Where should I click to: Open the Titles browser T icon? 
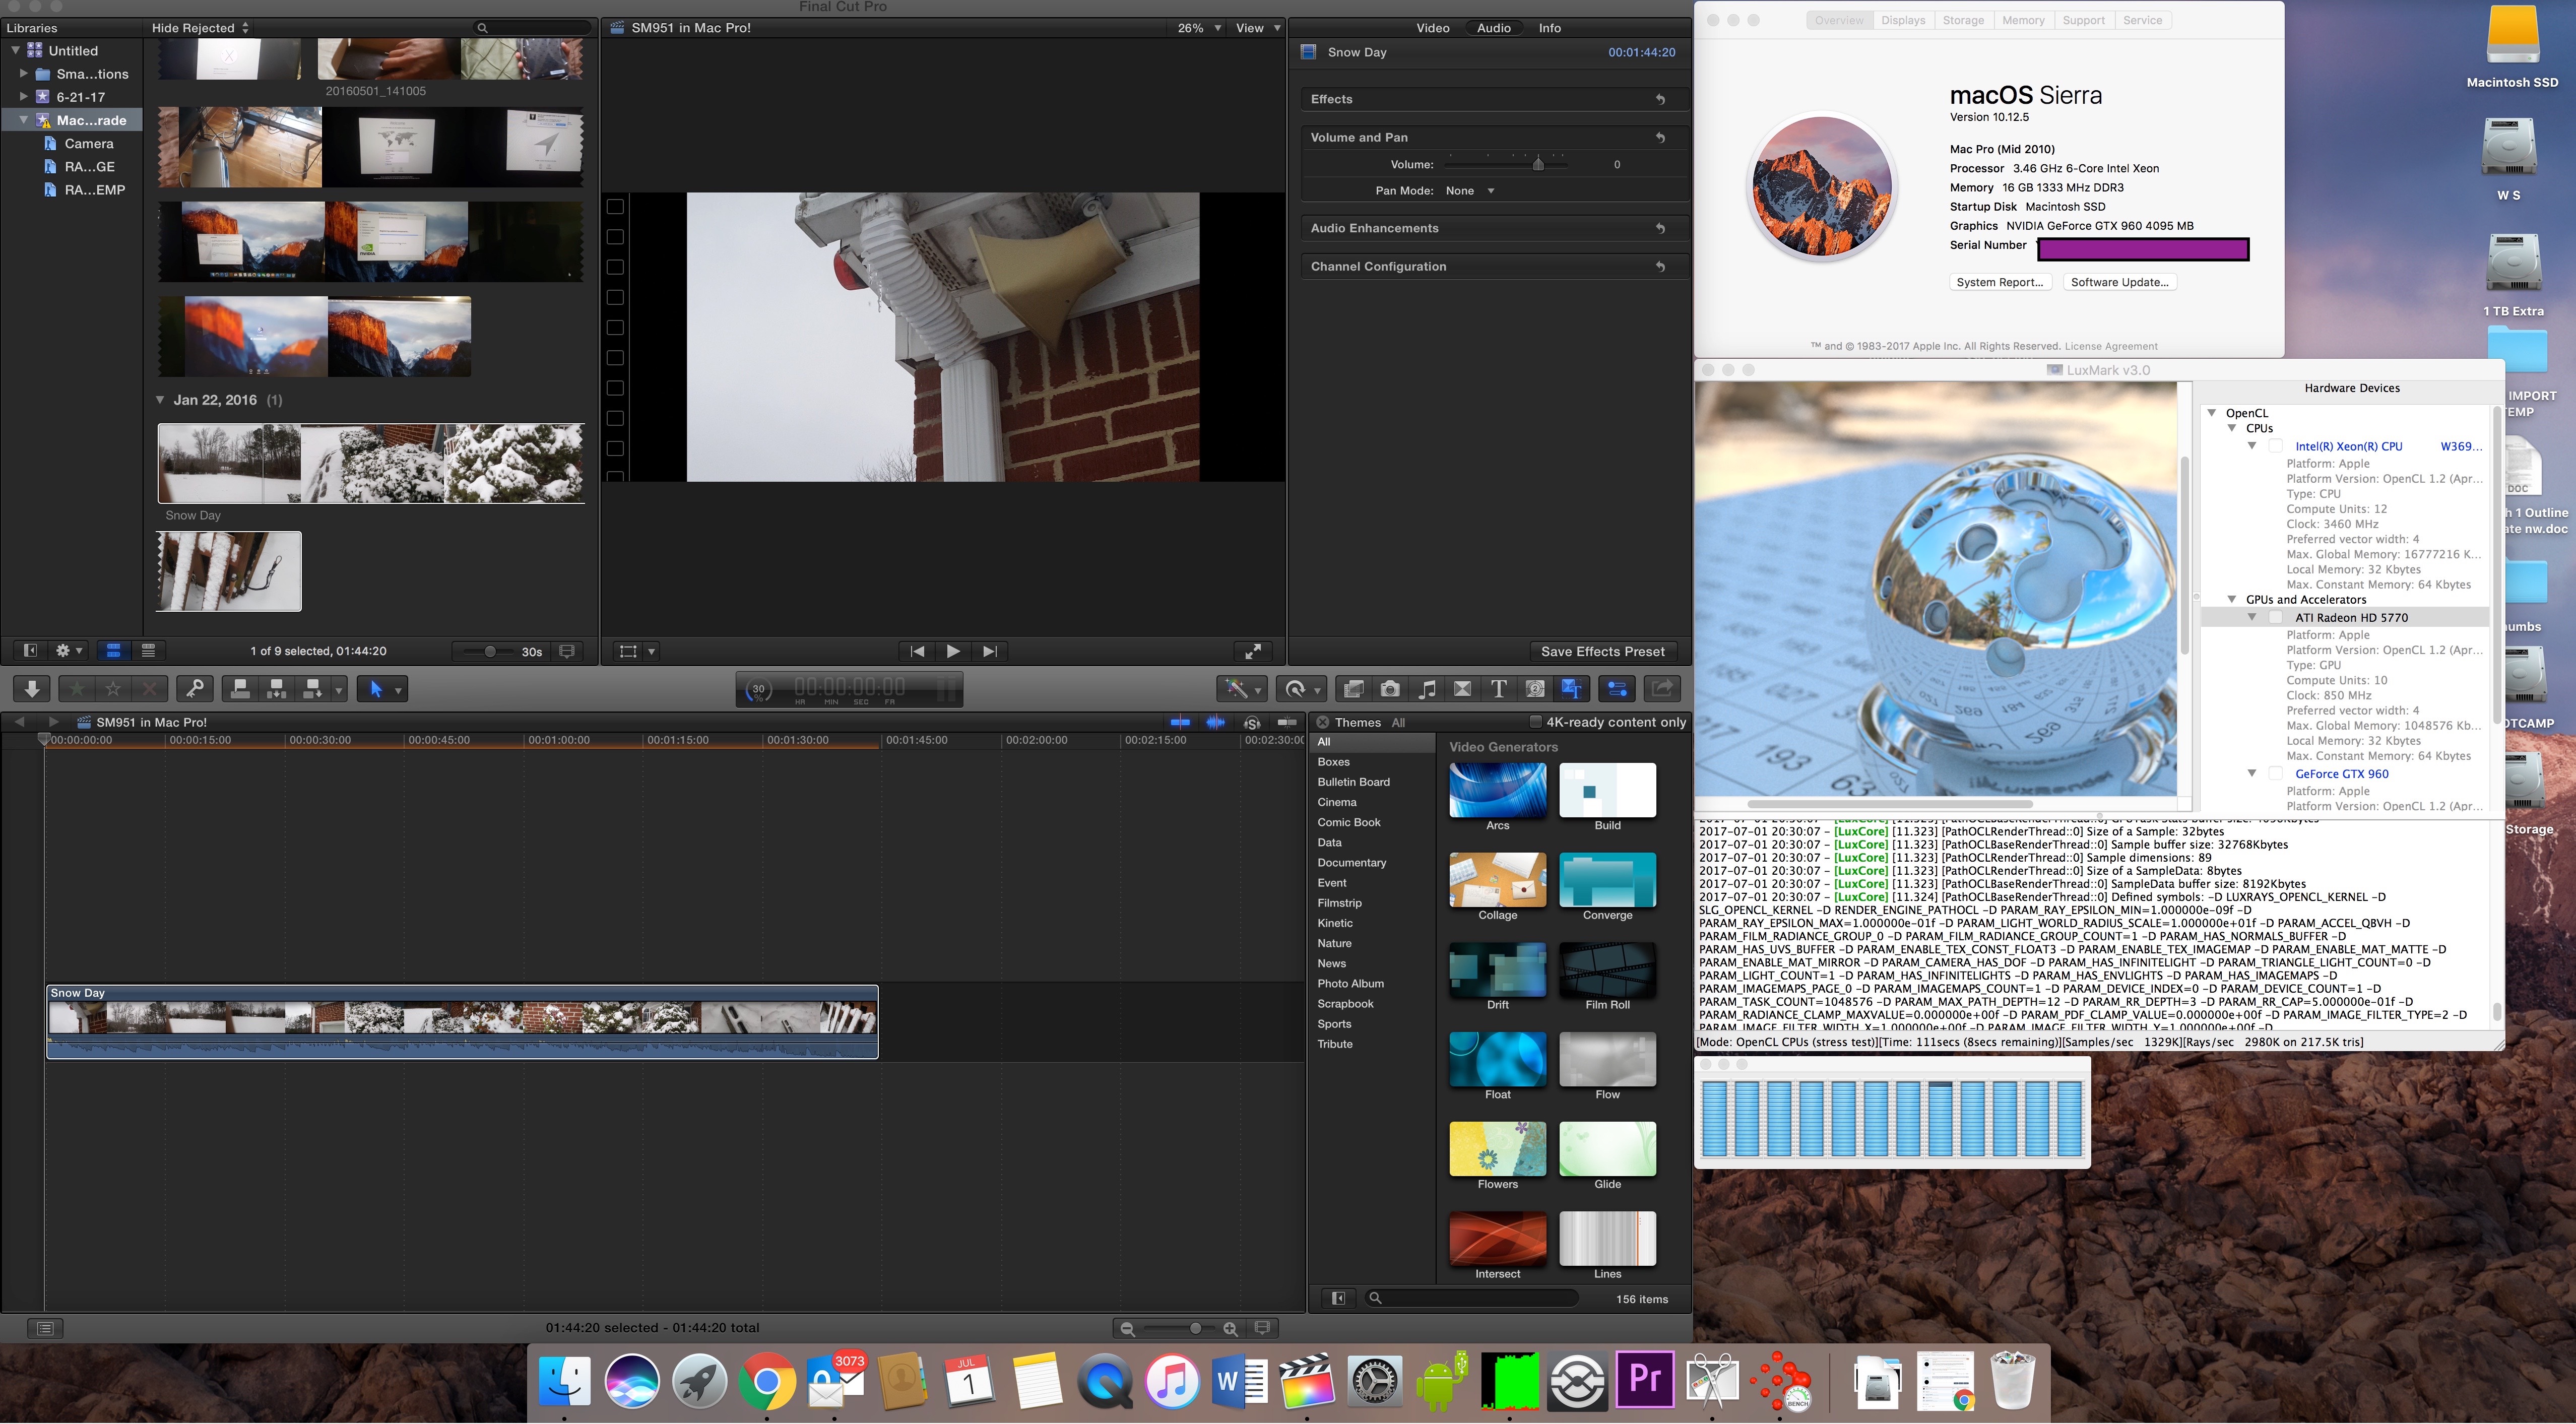(1498, 689)
